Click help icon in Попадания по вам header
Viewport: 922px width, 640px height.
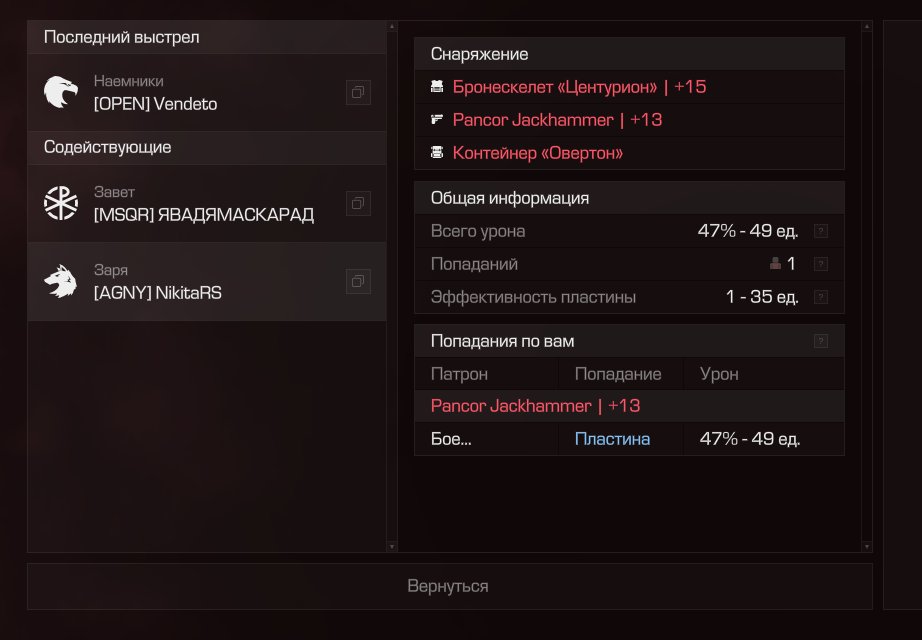pos(821,341)
